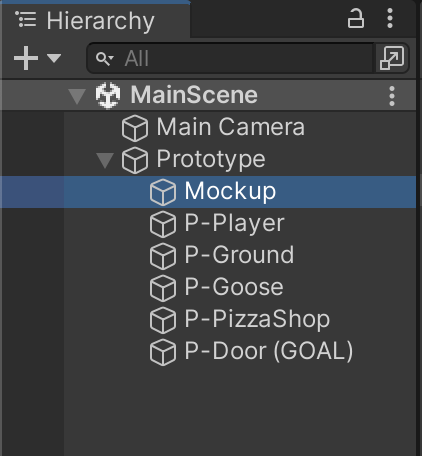
Task: Click the Hierarchy search field
Action: click(x=230, y=58)
